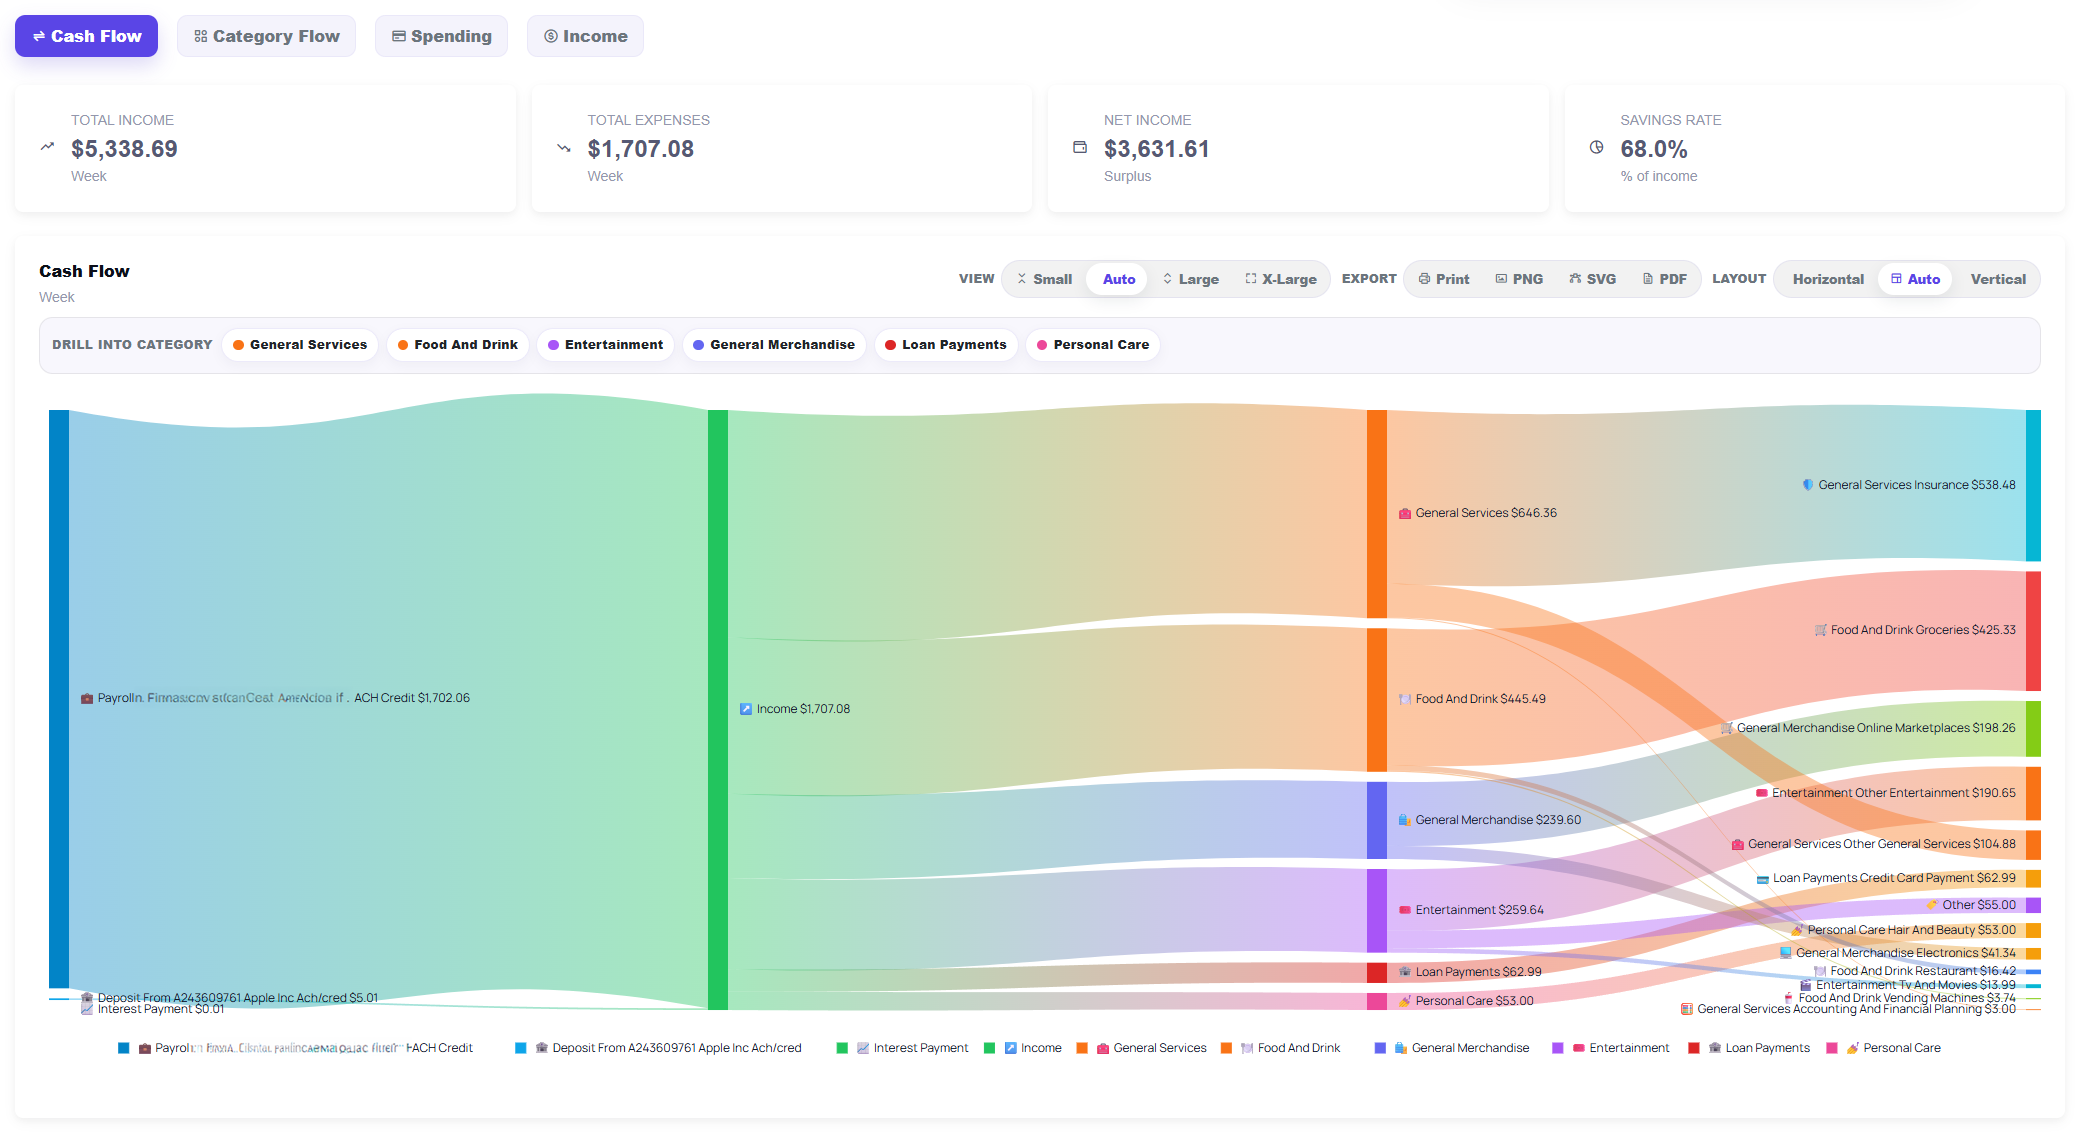Screen dimensions: 2080x1132
Task: Click Credit Card Payment $62.99 label
Action: click(x=1886, y=878)
